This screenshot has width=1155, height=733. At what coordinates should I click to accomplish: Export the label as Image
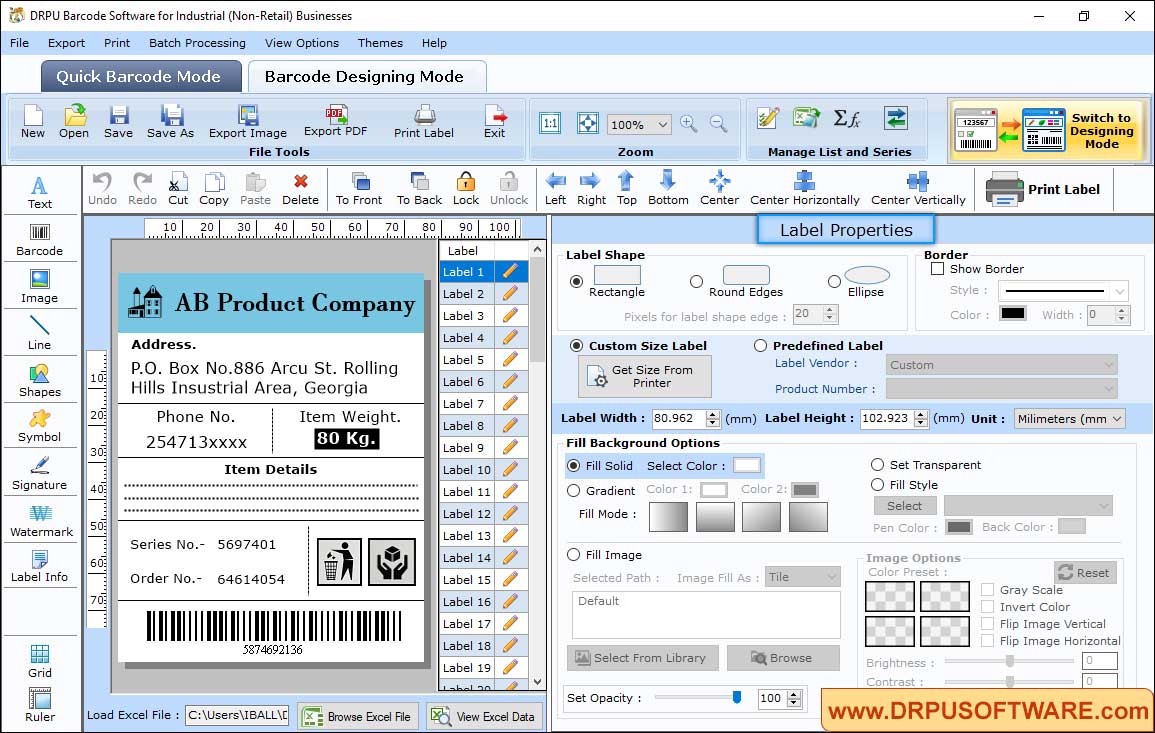pyautogui.click(x=248, y=122)
